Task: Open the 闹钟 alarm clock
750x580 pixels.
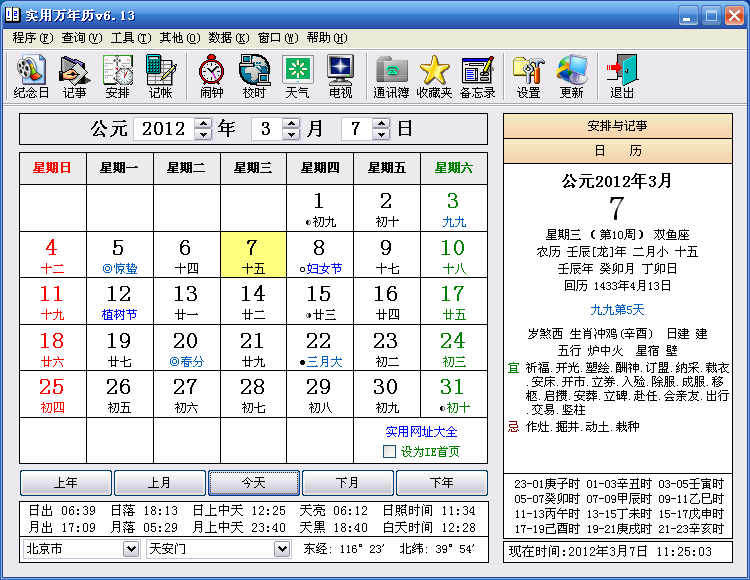Action: pos(211,77)
